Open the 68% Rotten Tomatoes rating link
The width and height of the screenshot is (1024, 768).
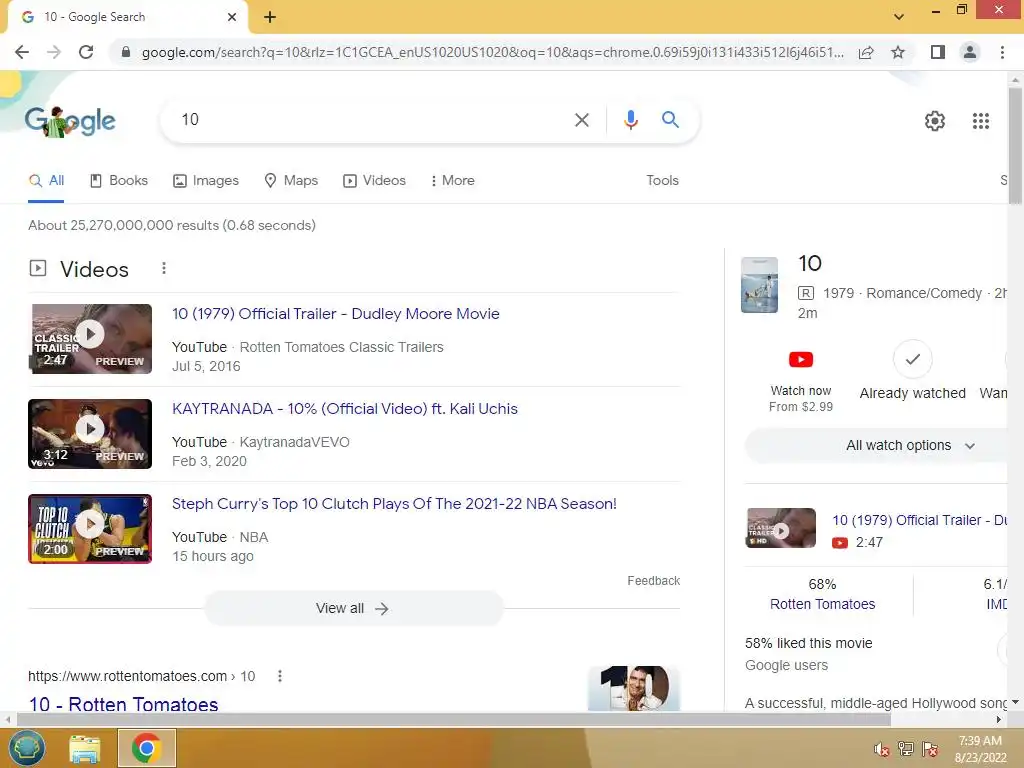(x=822, y=604)
